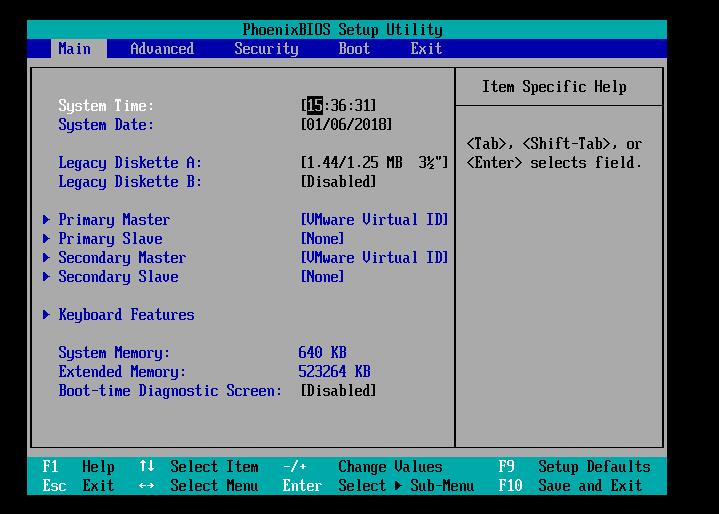Toggle the Boot-time Diagnostic Screen value
Image resolution: width=719 pixels, height=514 pixels.
coord(338,391)
